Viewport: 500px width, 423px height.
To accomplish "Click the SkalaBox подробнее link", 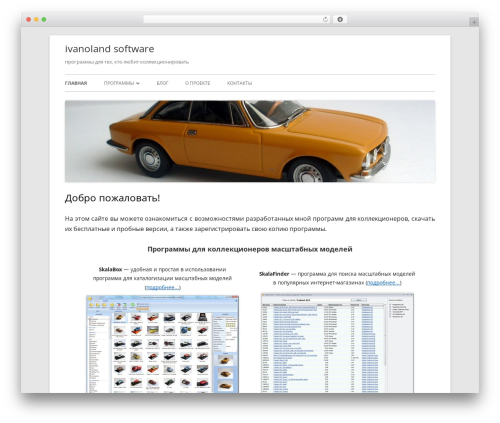I will [x=163, y=287].
